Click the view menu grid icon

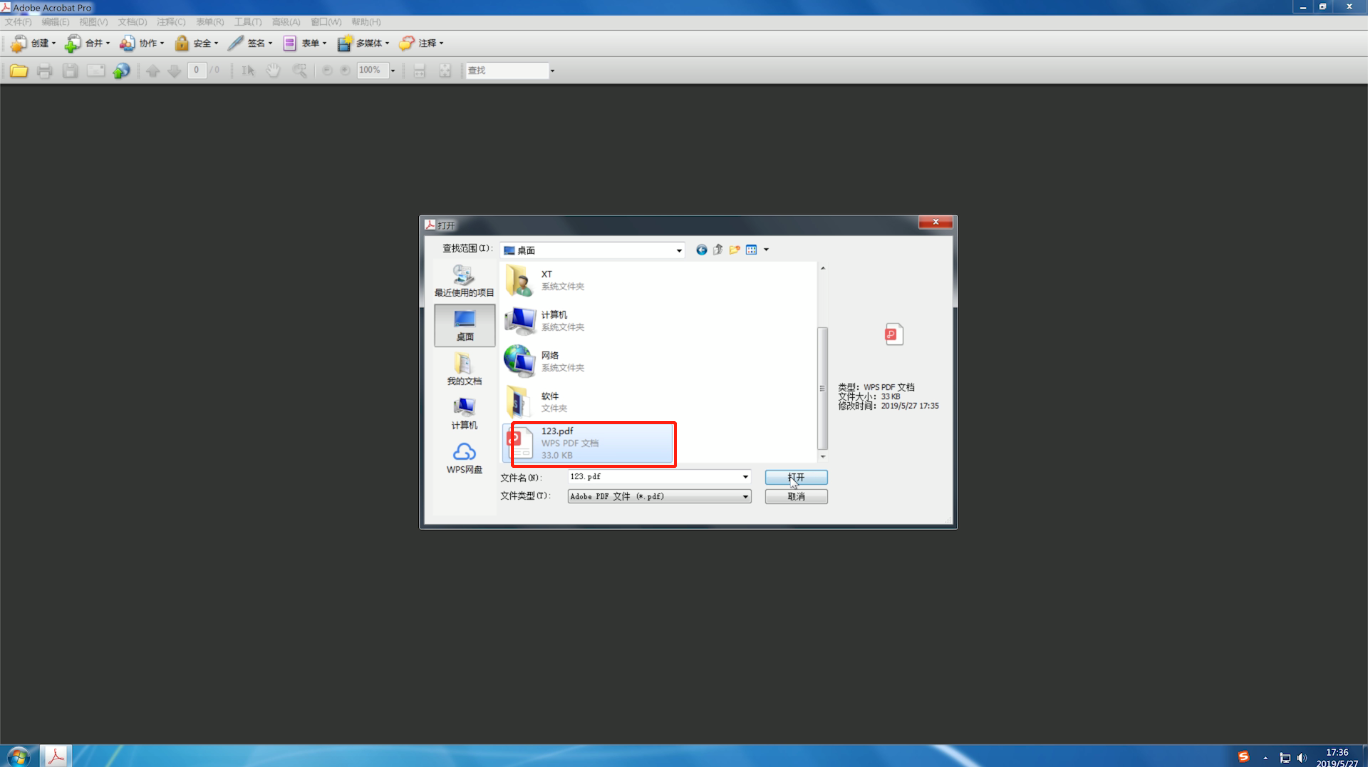click(x=751, y=250)
